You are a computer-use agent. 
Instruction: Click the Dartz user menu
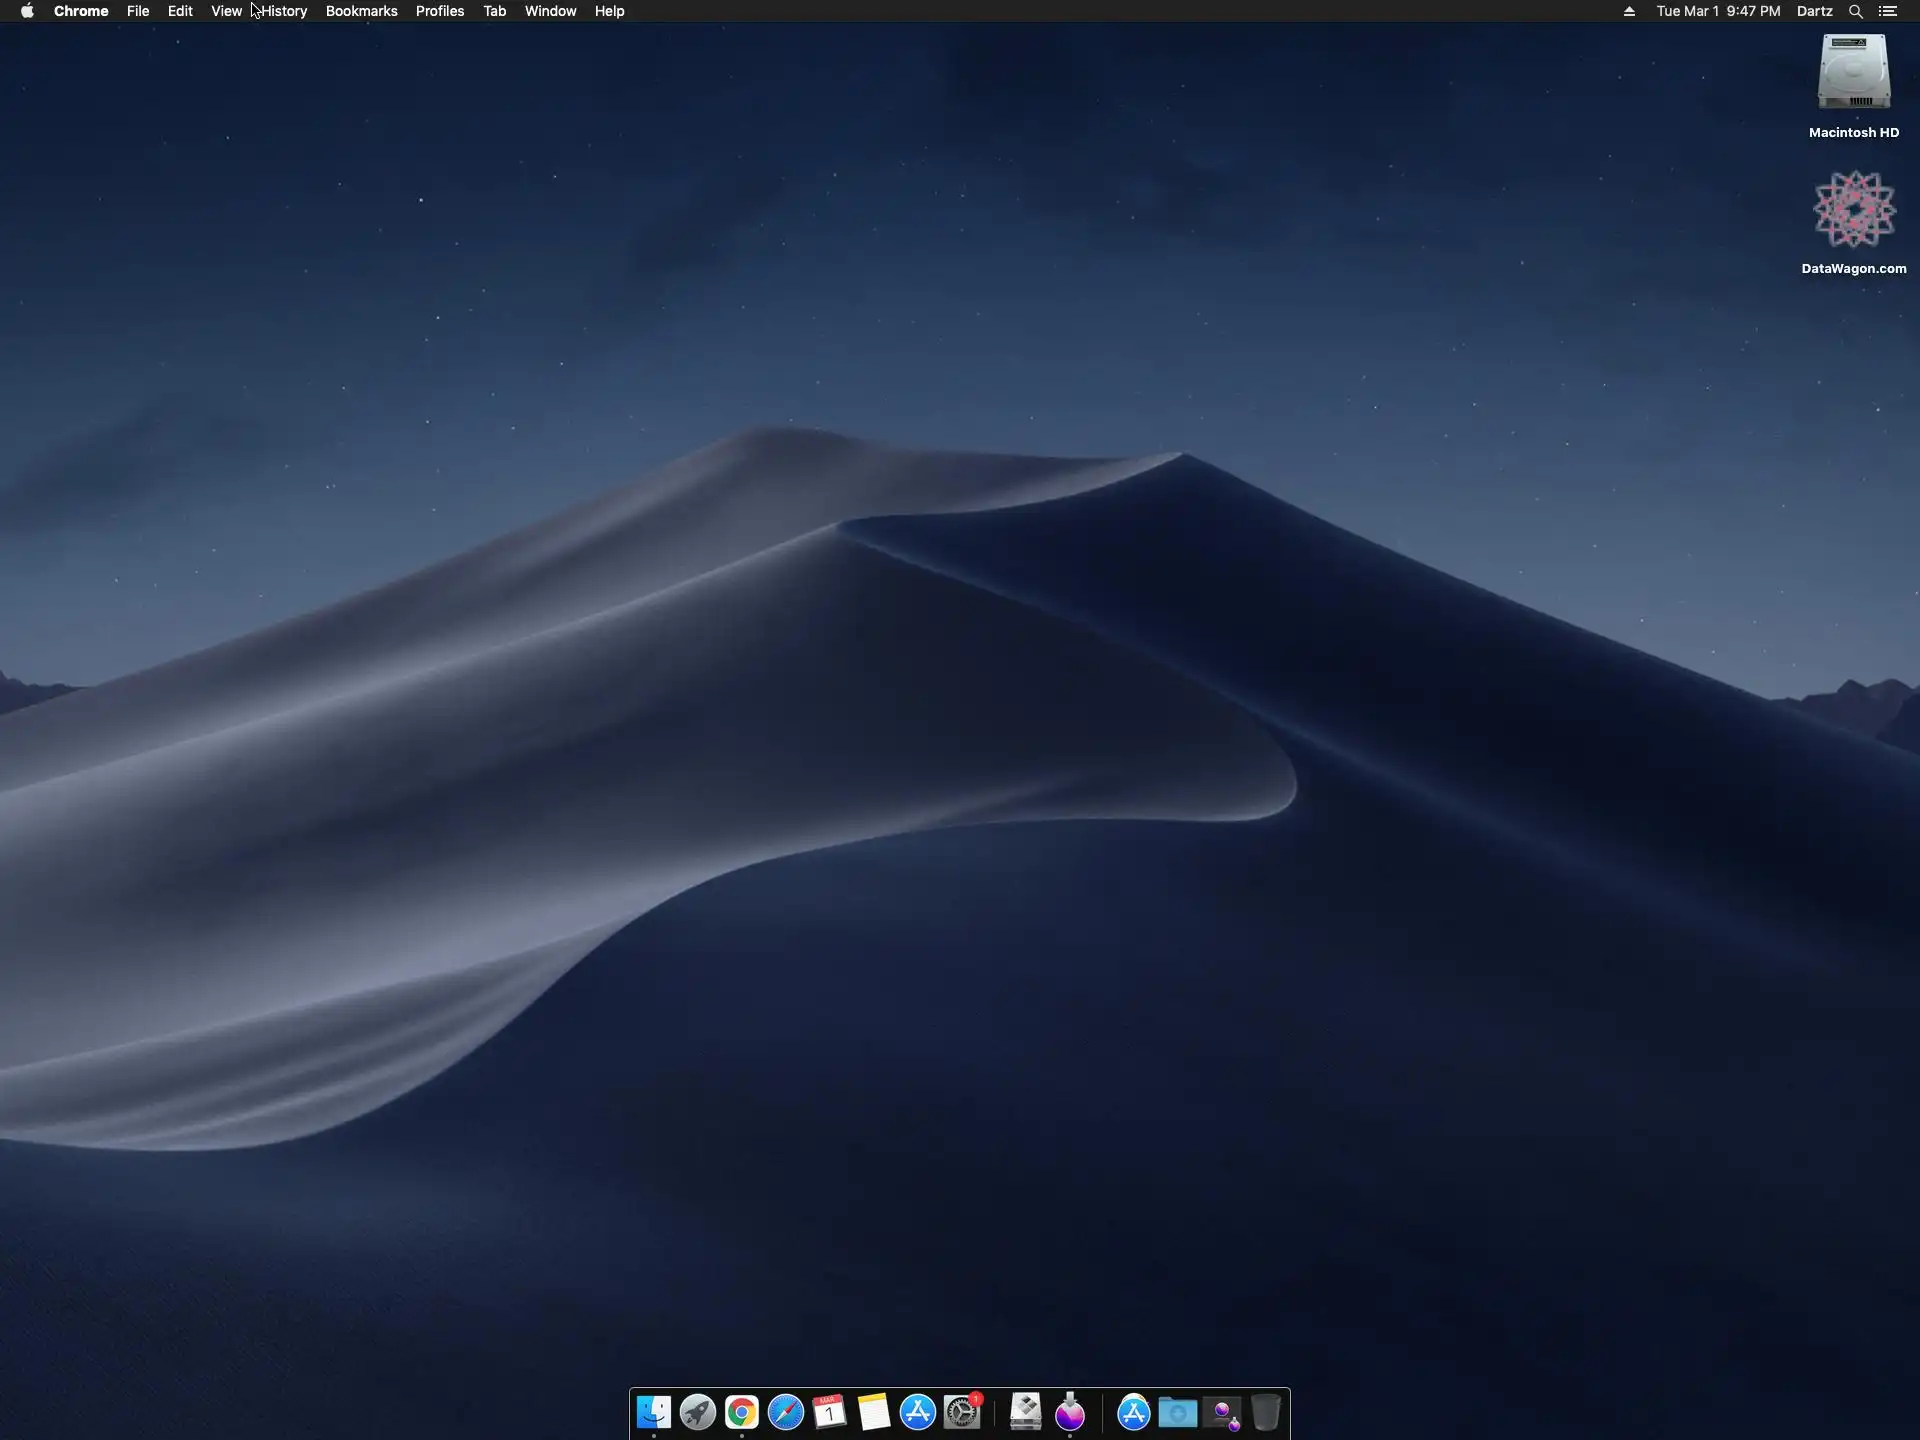[x=1814, y=11]
